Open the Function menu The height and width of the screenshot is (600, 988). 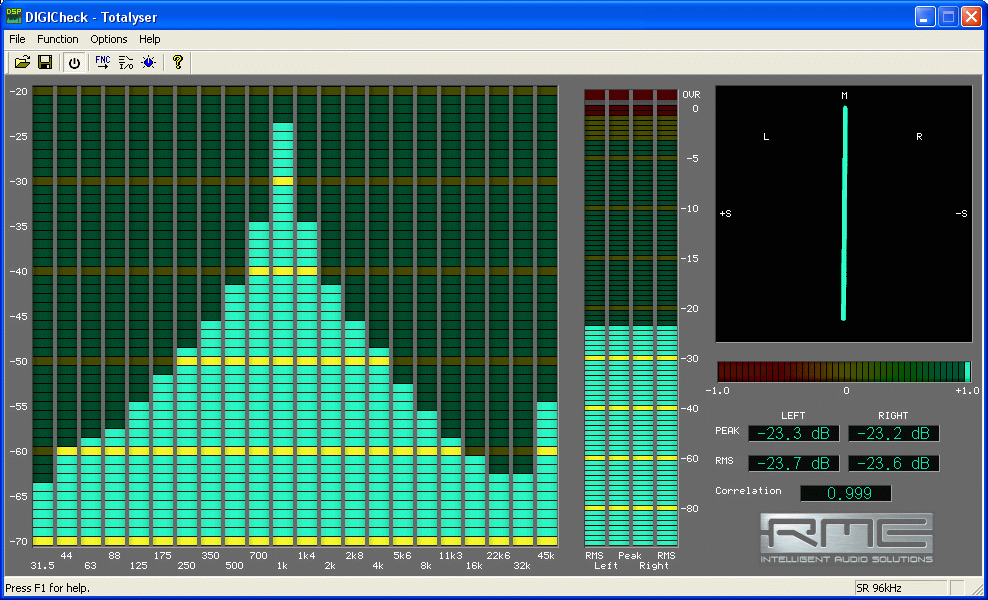tap(58, 39)
